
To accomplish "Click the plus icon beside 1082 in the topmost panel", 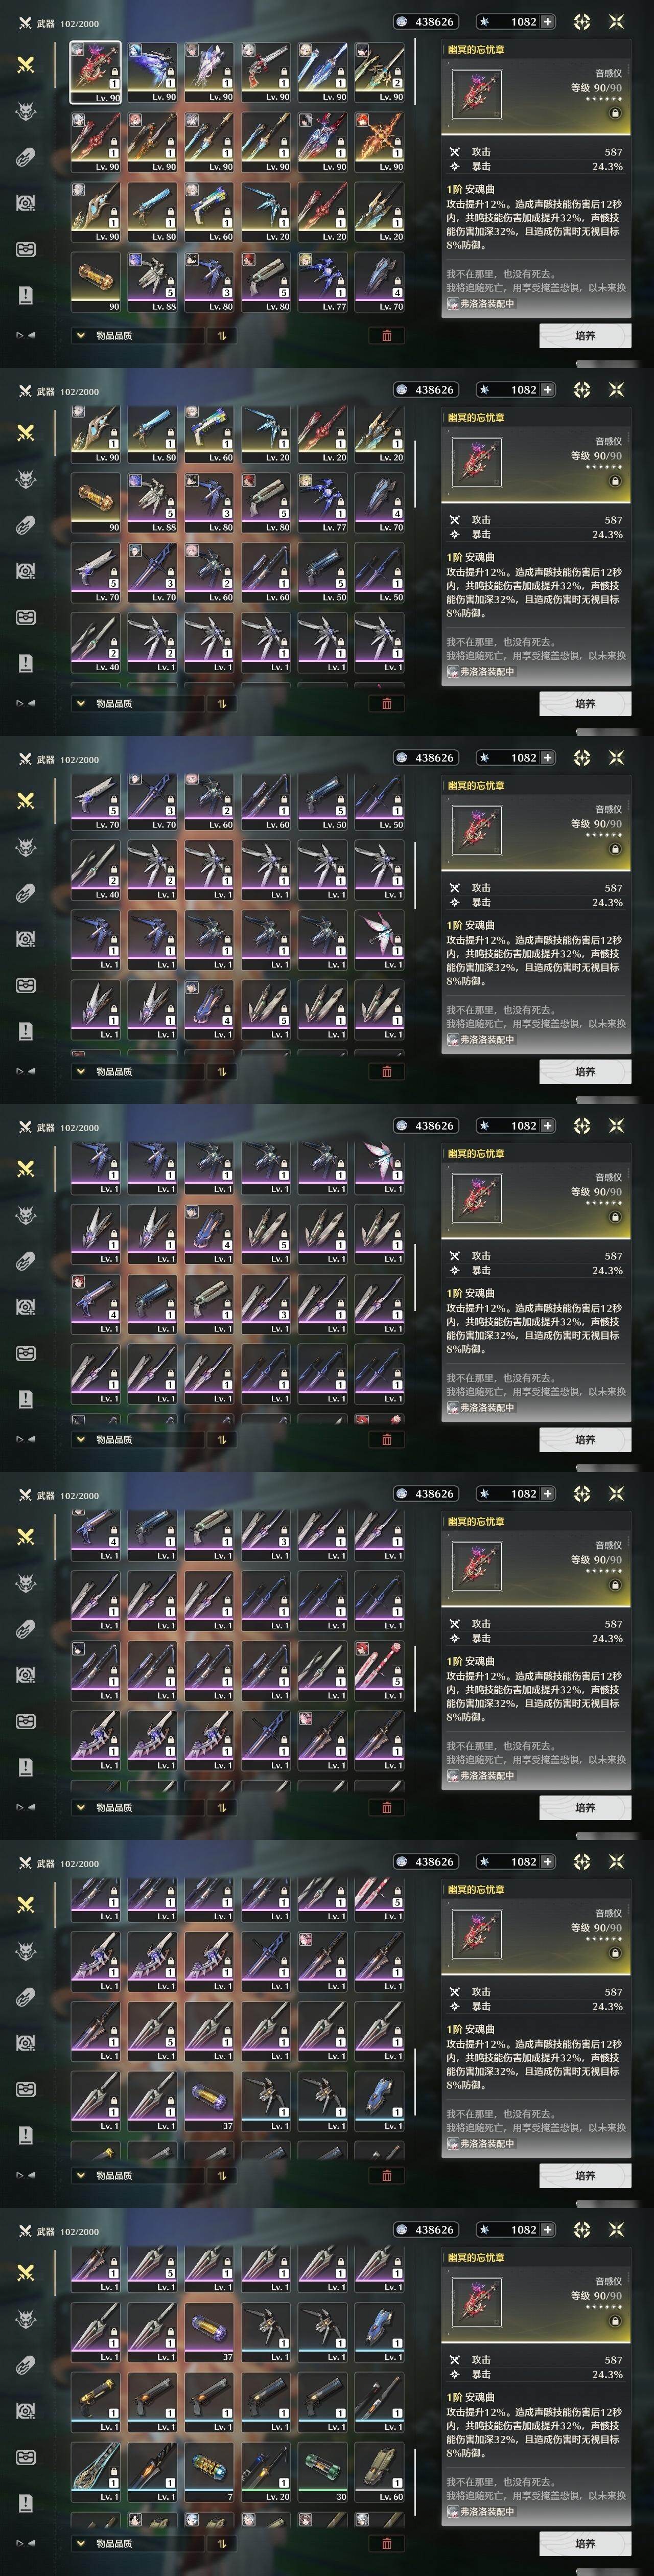I will coord(547,21).
